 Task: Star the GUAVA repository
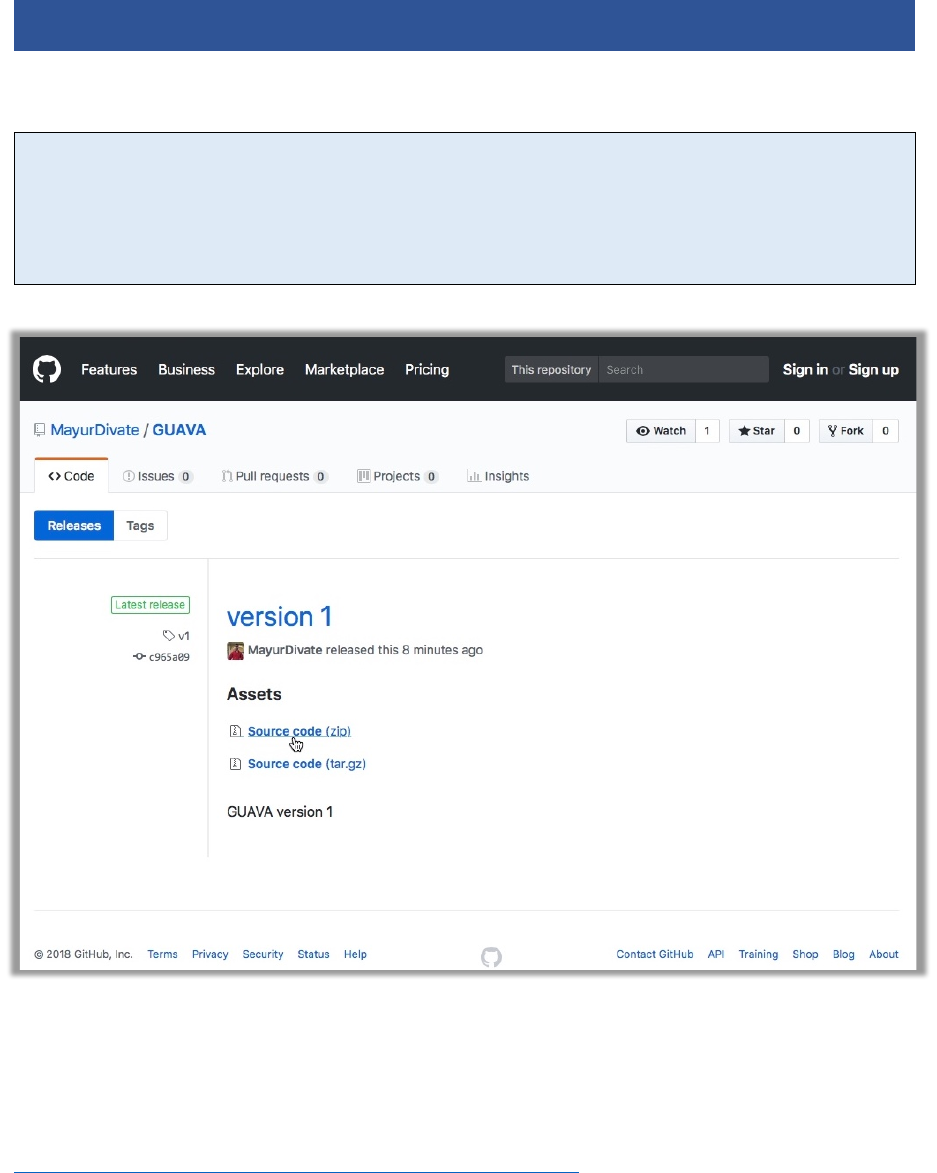757,431
